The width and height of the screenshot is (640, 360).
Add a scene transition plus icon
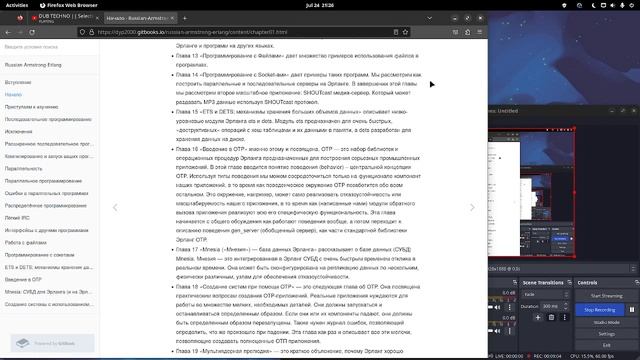tap(538, 318)
